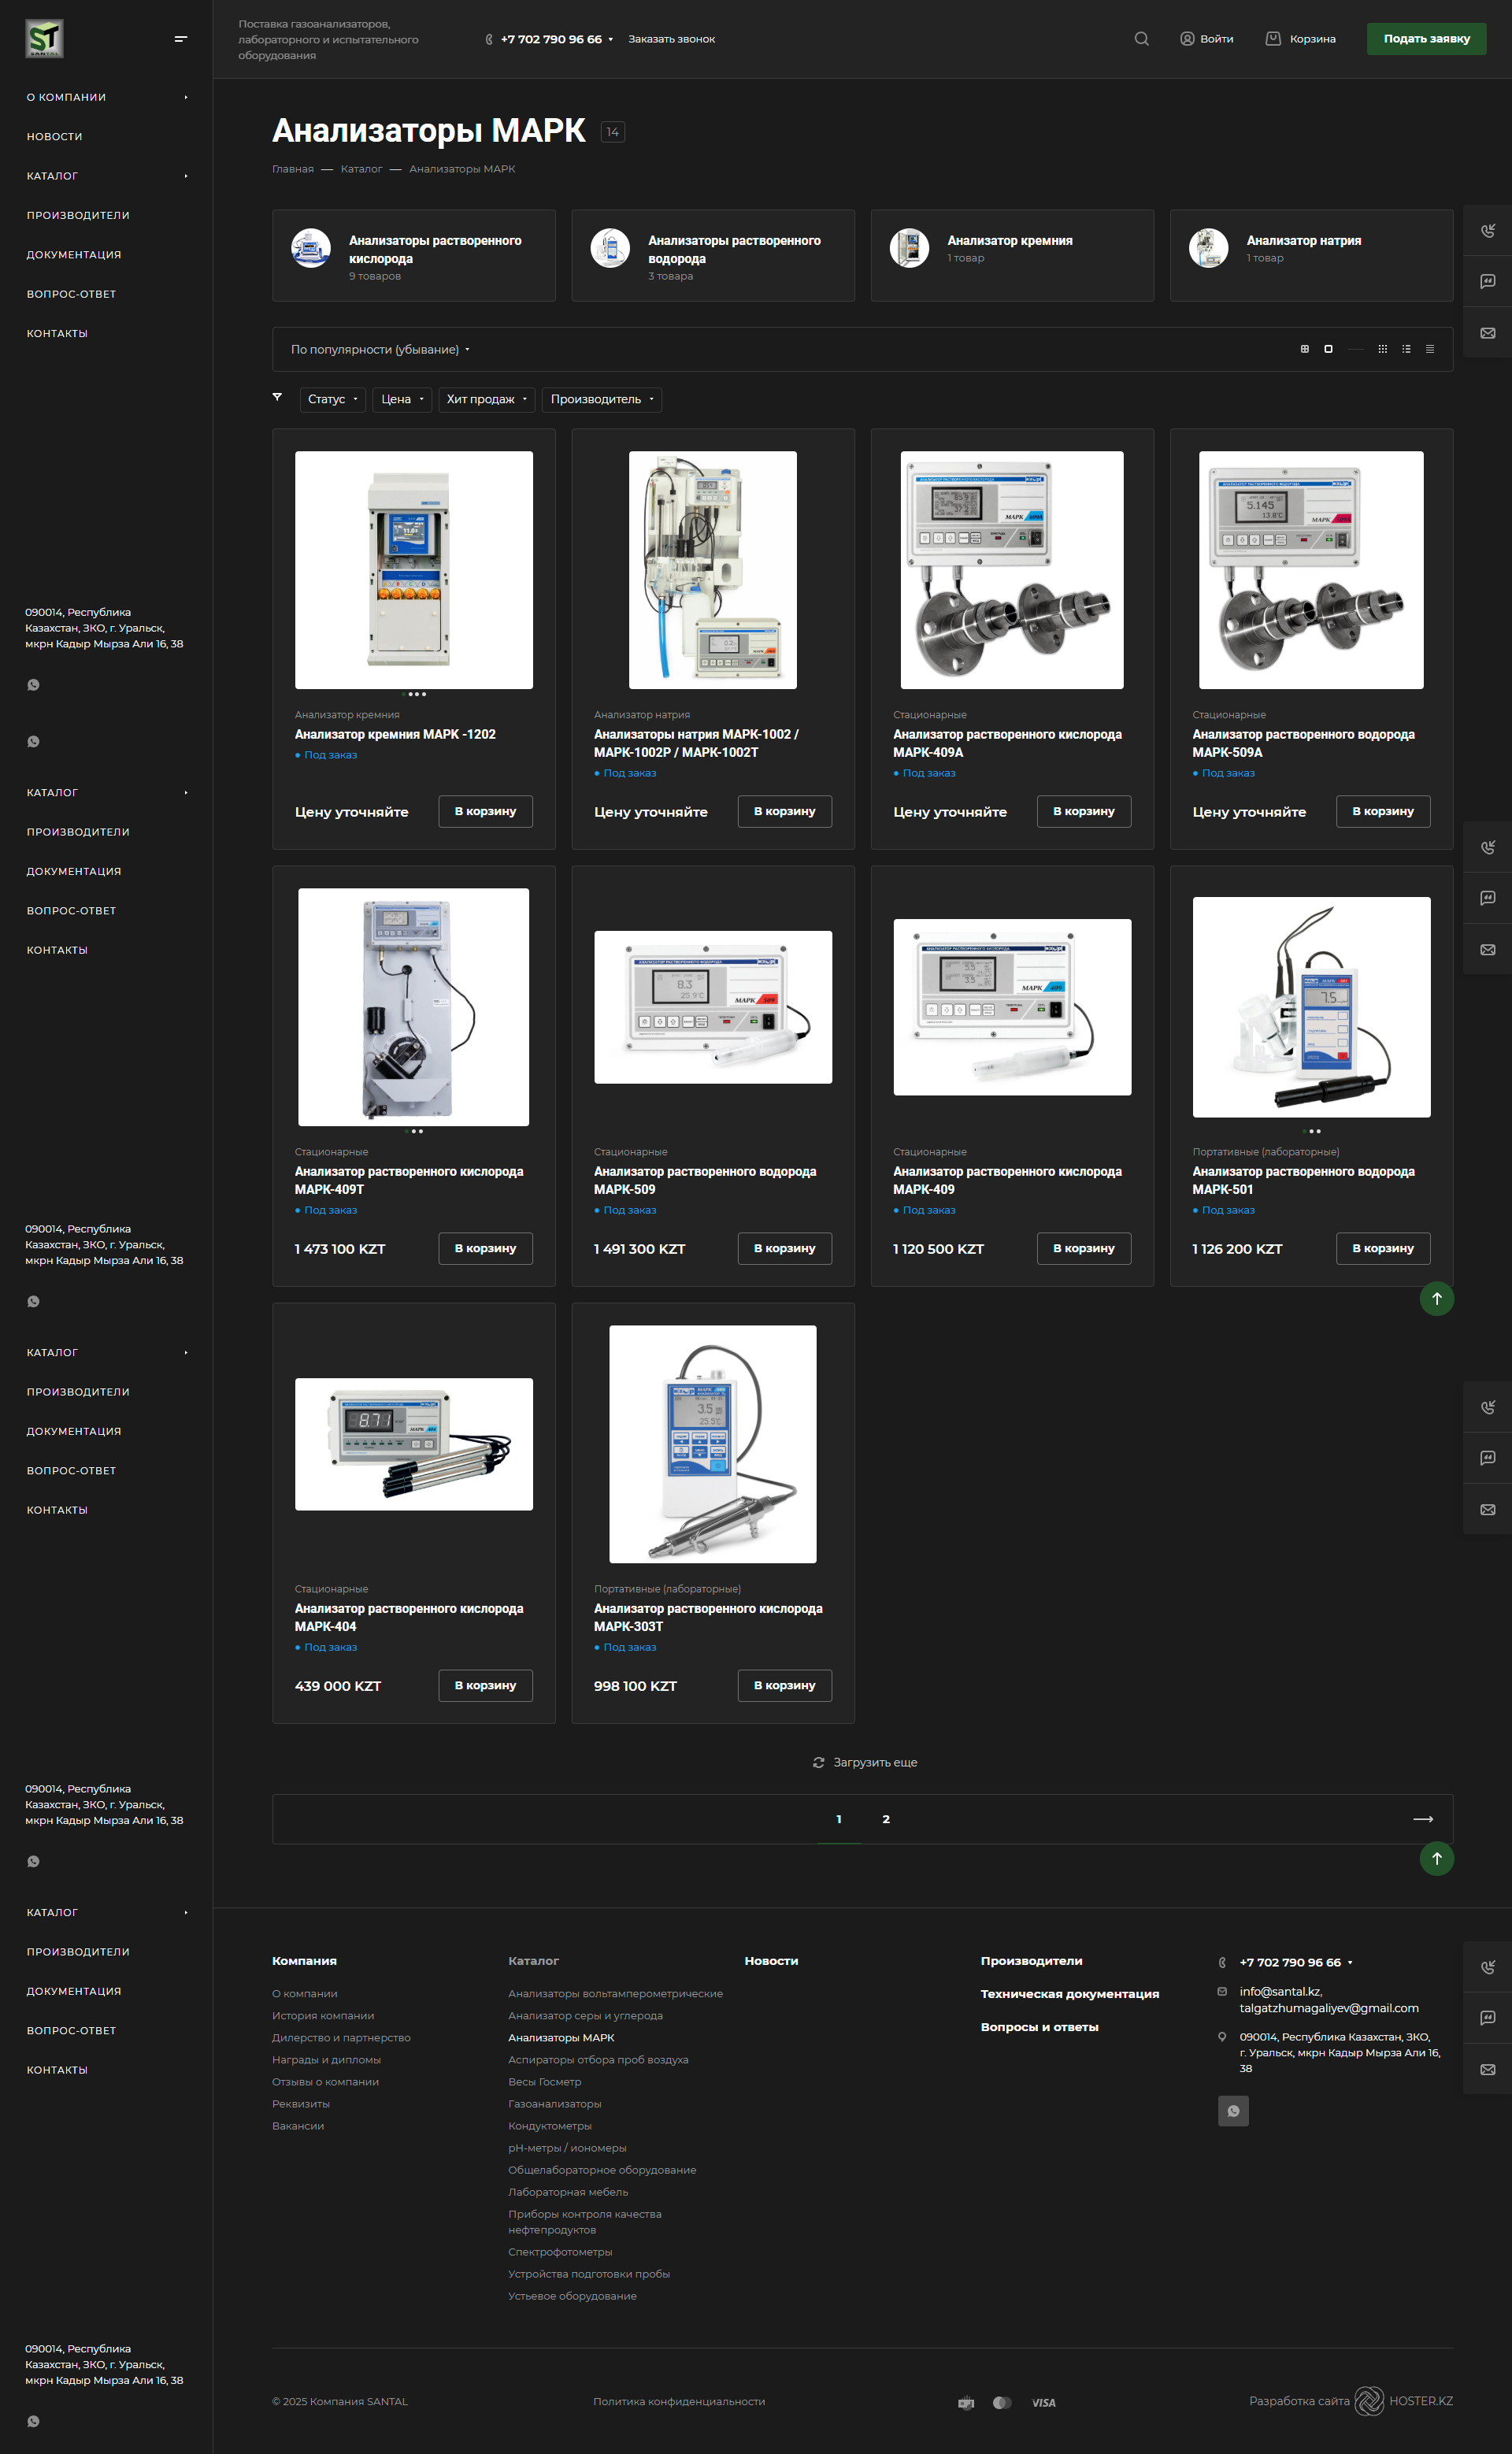1512x2454 pixels.
Task: Open Политика конфиденциальности footer link
Action: pyautogui.click(x=679, y=2401)
